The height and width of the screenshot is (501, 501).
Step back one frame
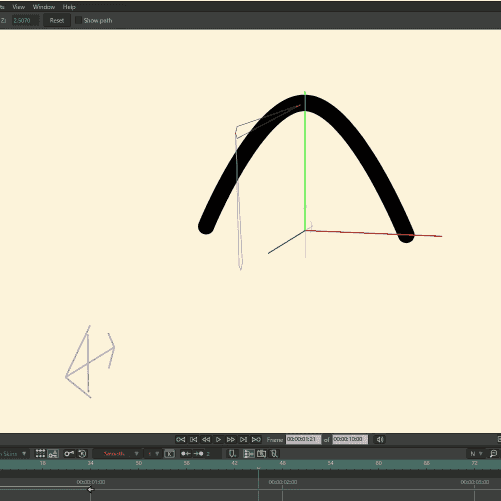193,439
